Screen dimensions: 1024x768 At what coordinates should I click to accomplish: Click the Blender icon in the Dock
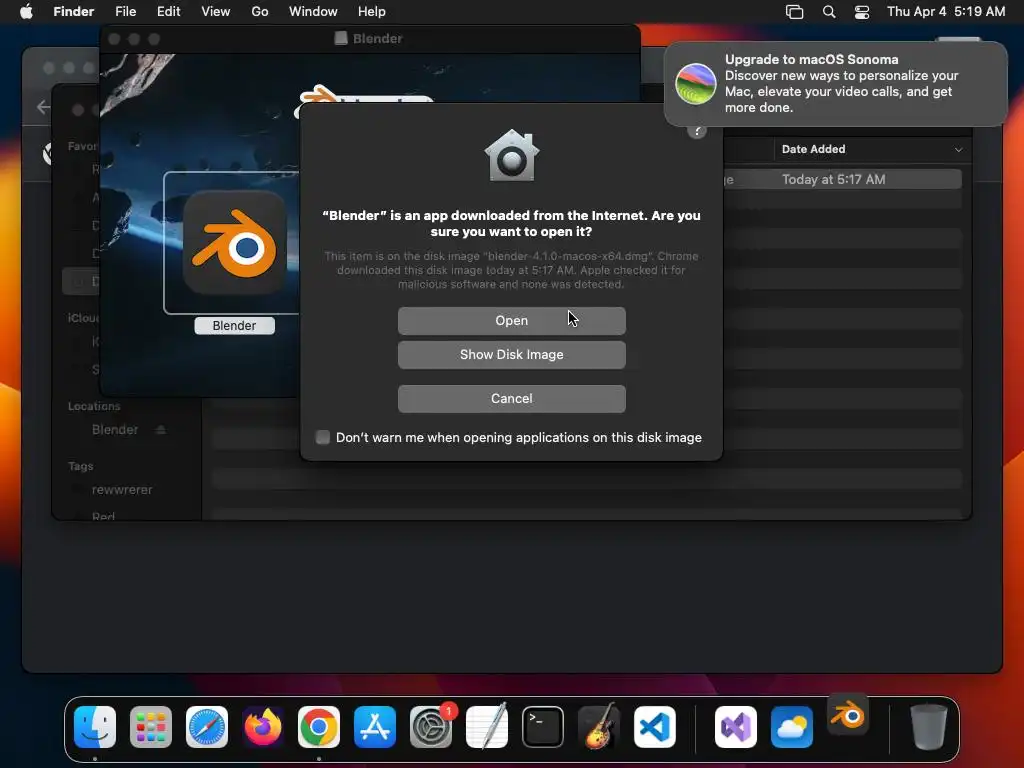pyautogui.click(x=848, y=716)
